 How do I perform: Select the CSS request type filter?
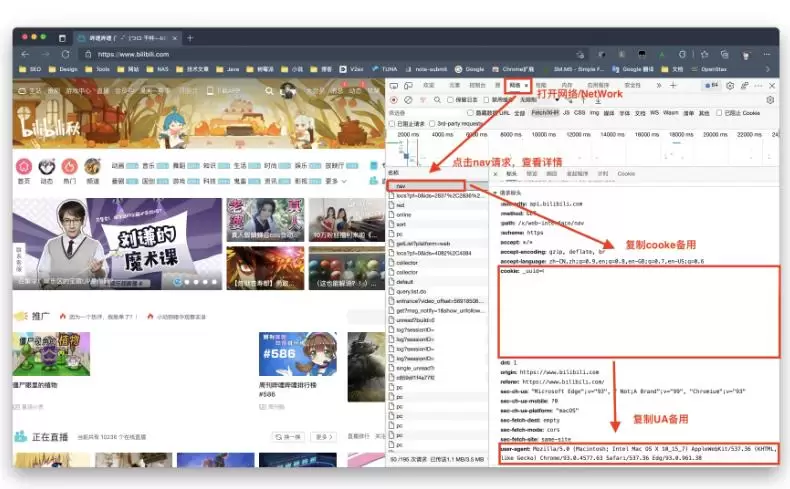click(x=579, y=113)
